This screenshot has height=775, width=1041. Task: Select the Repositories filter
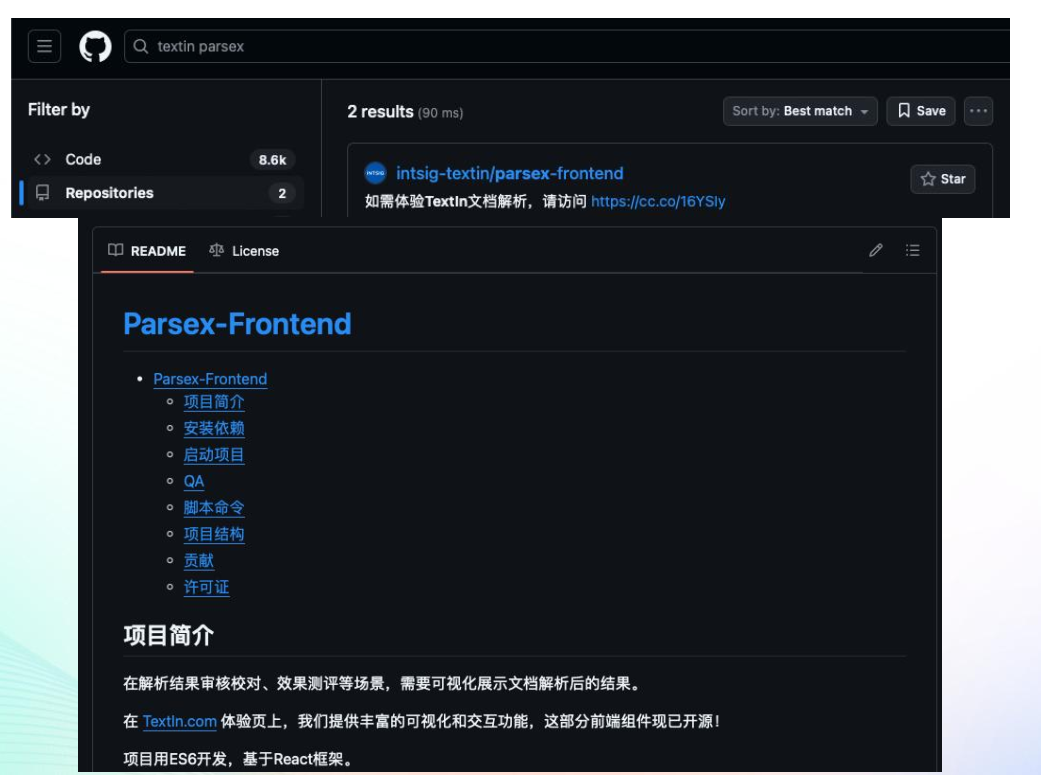pyautogui.click(x=163, y=193)
